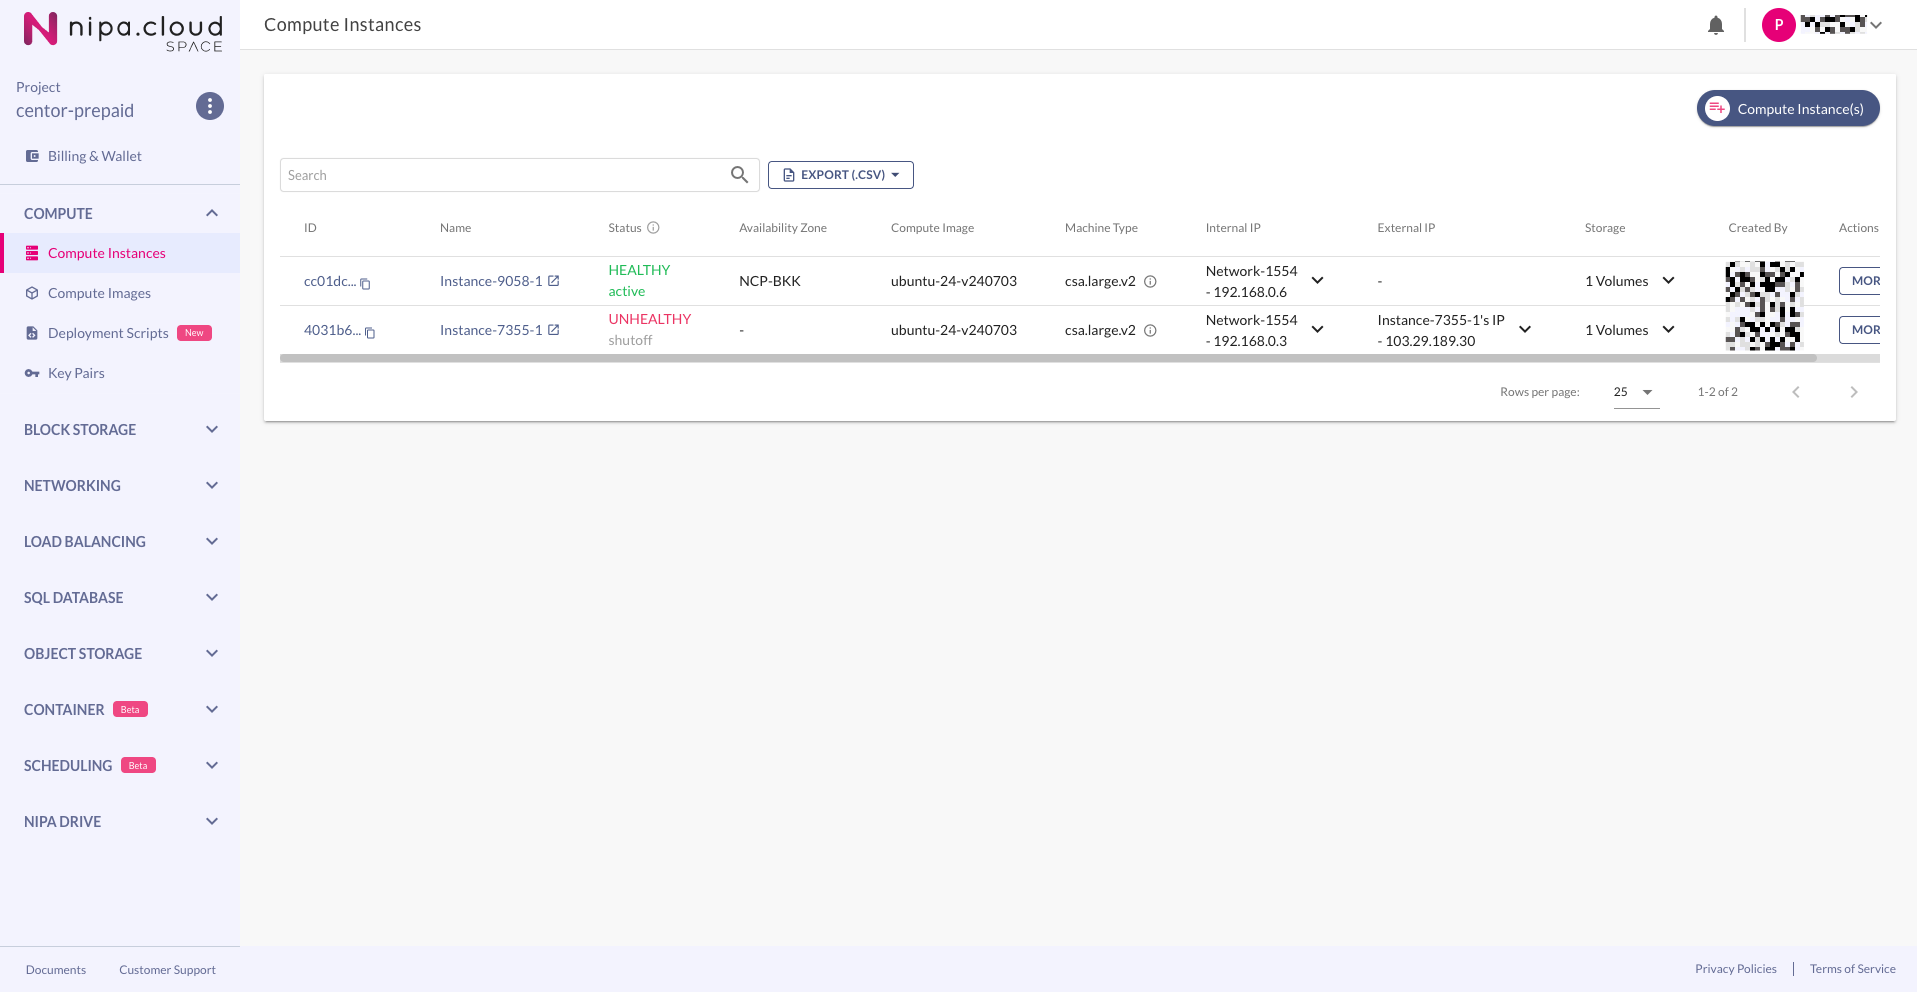Image resolution: width=1917 pixels, height=992 pixels.
Task: Expand the SQL DATABASE section
Action: [212, 597]
